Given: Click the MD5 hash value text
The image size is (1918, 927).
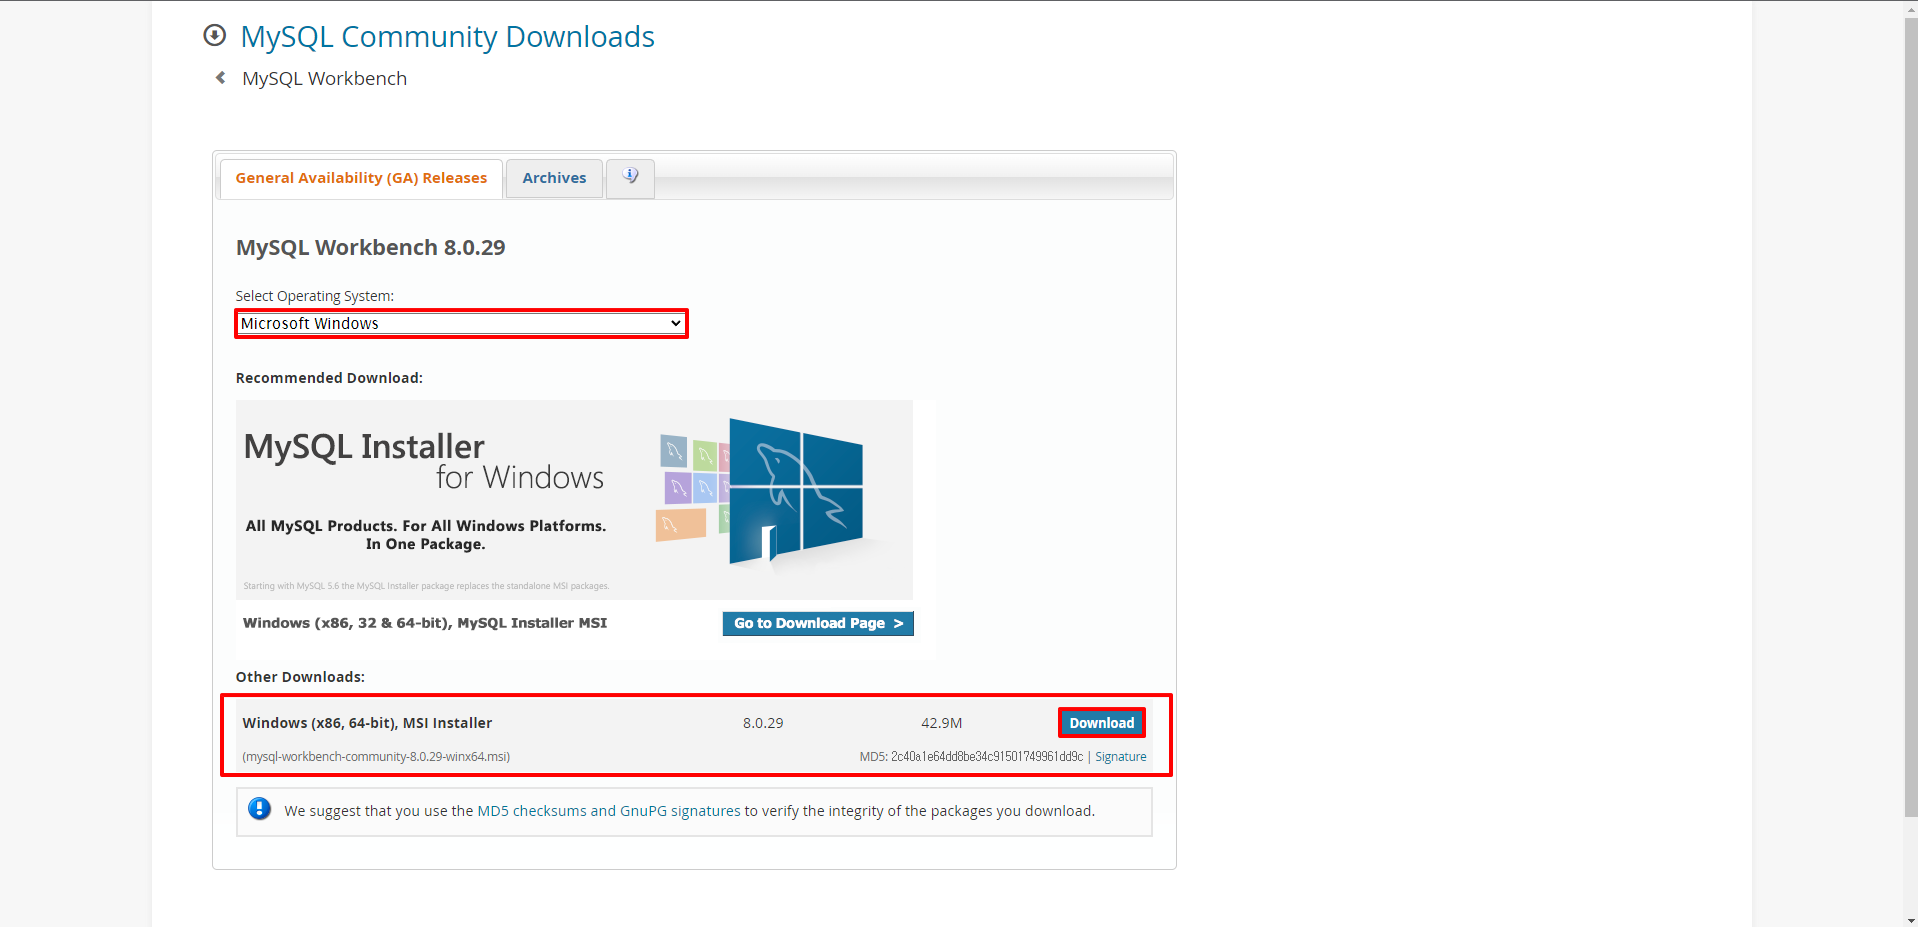Looking at the screenshot, I should pyautogui.click(x=987, y=757).
